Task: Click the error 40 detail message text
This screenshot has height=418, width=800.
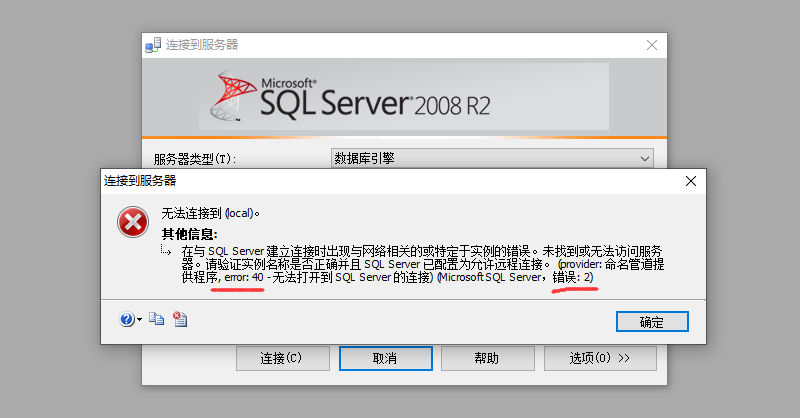Action: [x=422, y=264]
